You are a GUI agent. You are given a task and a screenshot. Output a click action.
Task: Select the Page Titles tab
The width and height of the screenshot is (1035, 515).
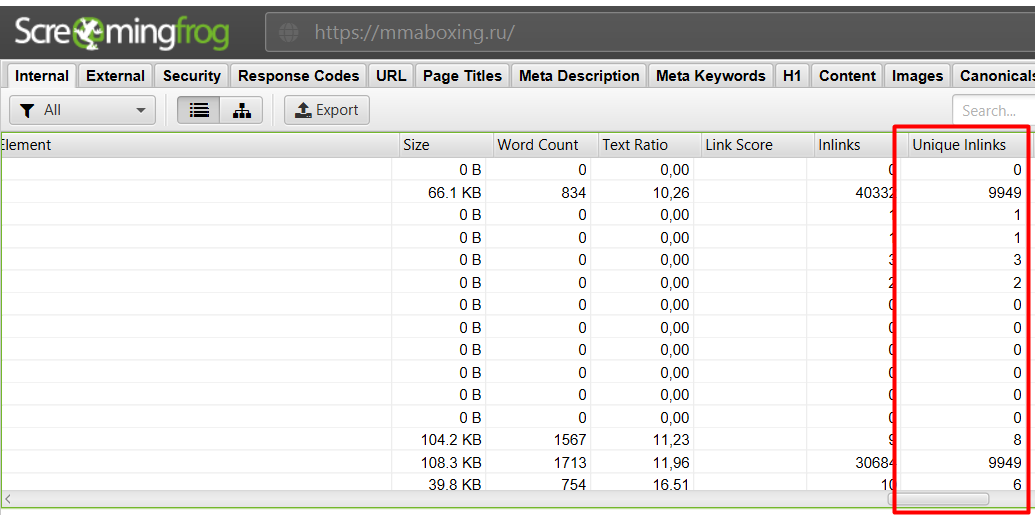462,76
